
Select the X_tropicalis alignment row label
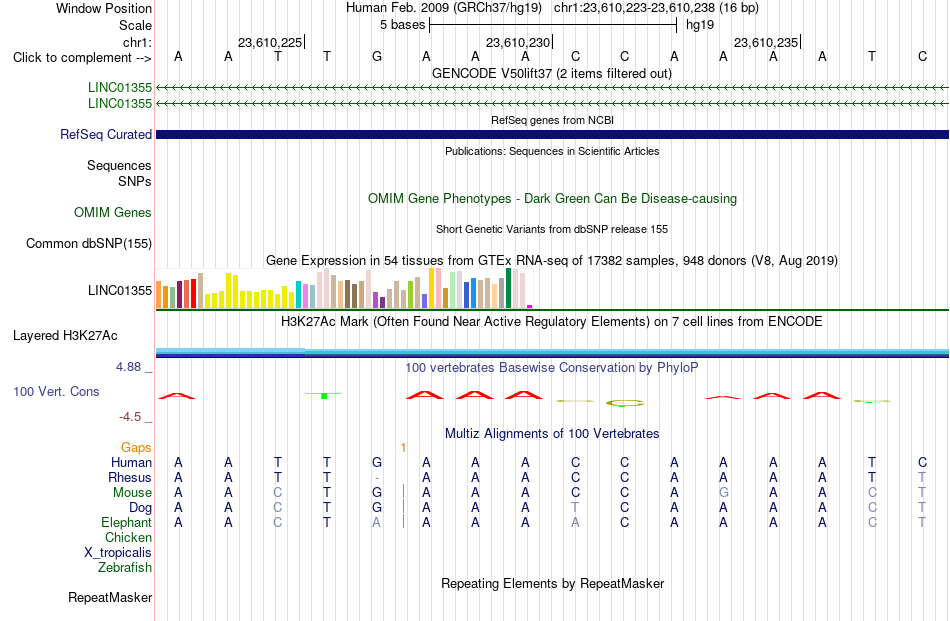118,553
